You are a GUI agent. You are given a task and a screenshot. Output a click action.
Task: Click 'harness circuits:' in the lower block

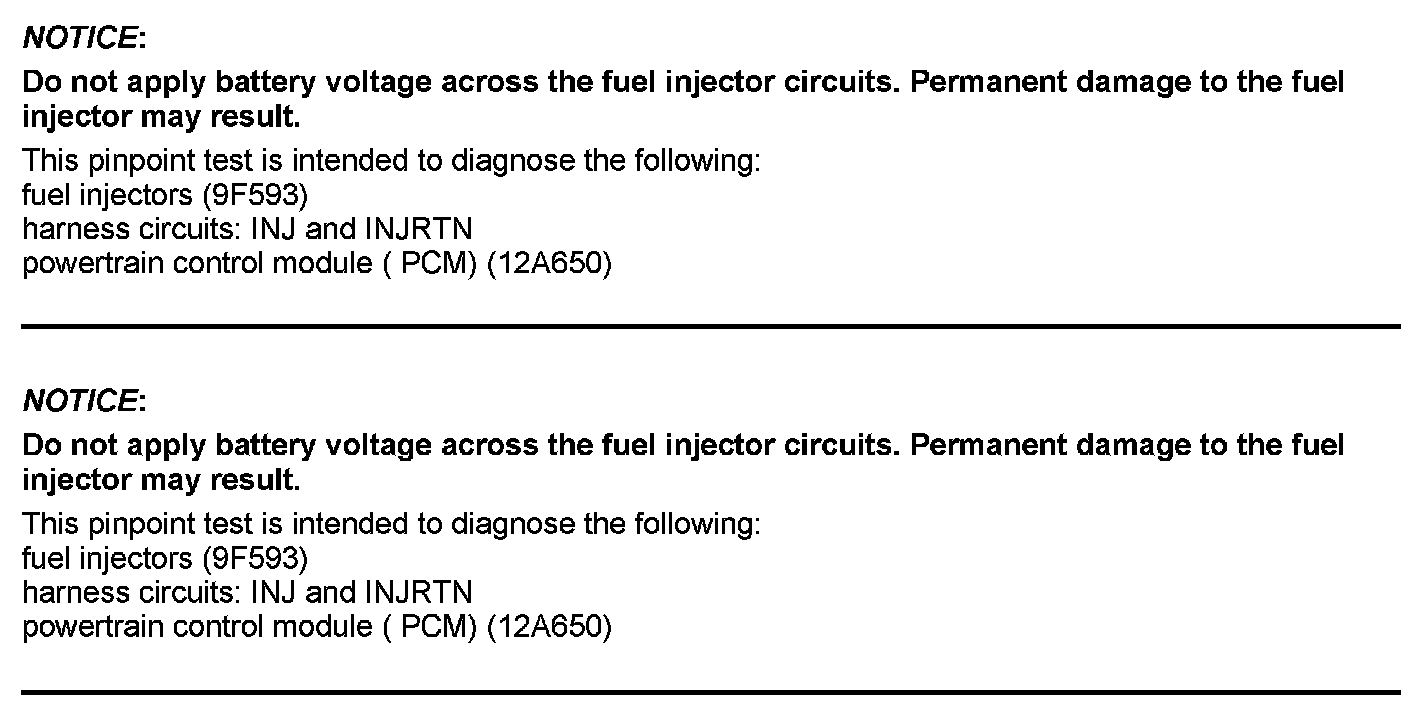tap(131, 592)
